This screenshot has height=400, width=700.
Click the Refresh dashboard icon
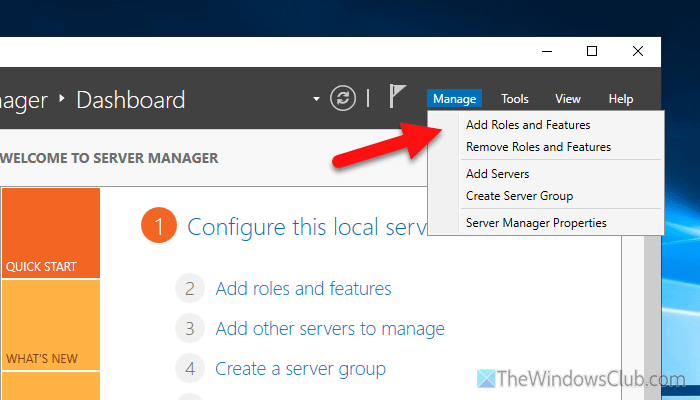pos(343,98)
